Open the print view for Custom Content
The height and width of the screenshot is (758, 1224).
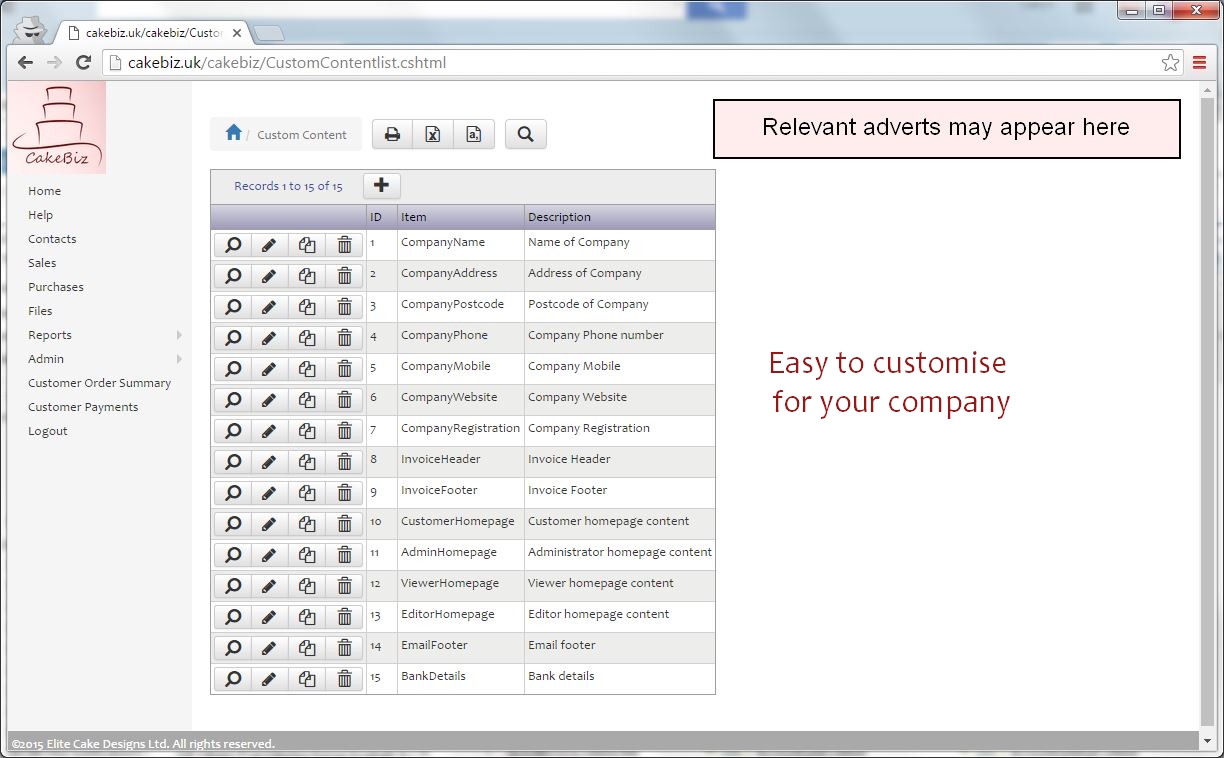(x=392, y=133)
